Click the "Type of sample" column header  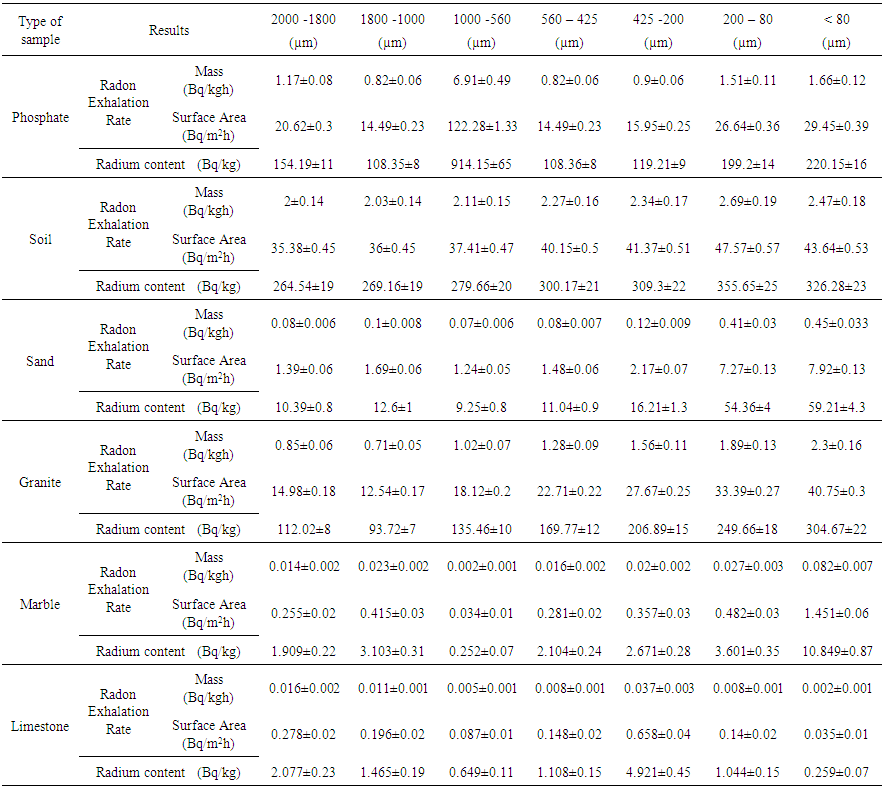41,30
